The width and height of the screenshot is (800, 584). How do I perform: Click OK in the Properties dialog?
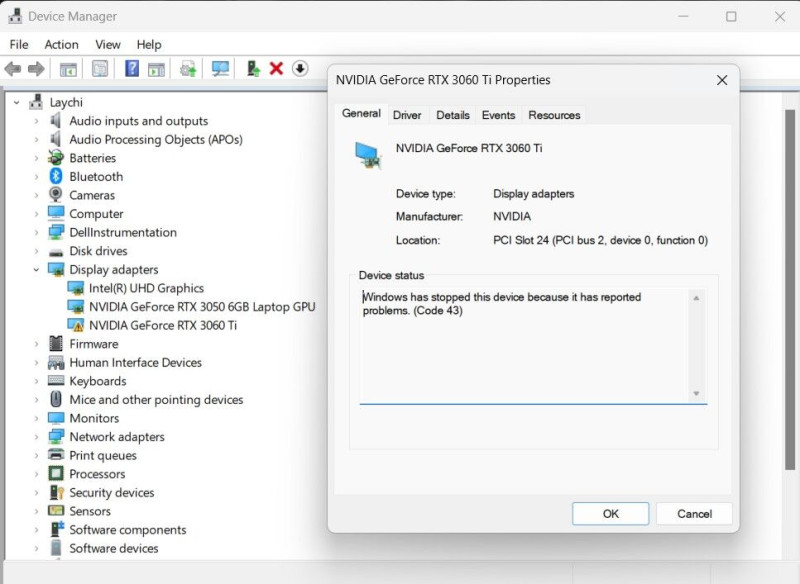click(611, 514)
